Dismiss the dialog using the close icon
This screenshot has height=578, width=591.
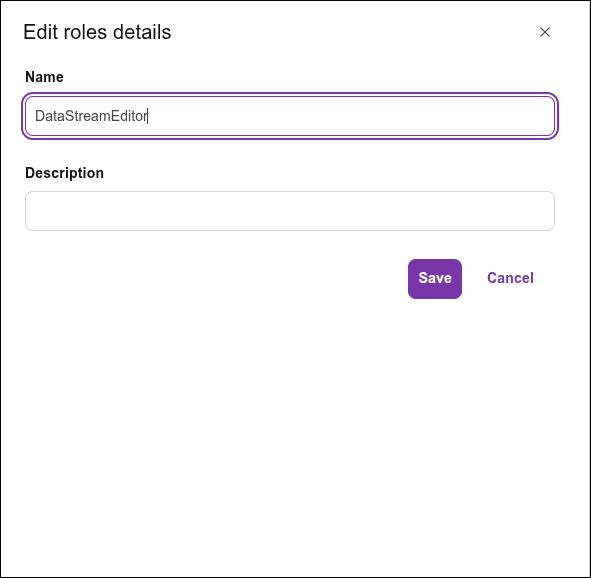[545, 32]
